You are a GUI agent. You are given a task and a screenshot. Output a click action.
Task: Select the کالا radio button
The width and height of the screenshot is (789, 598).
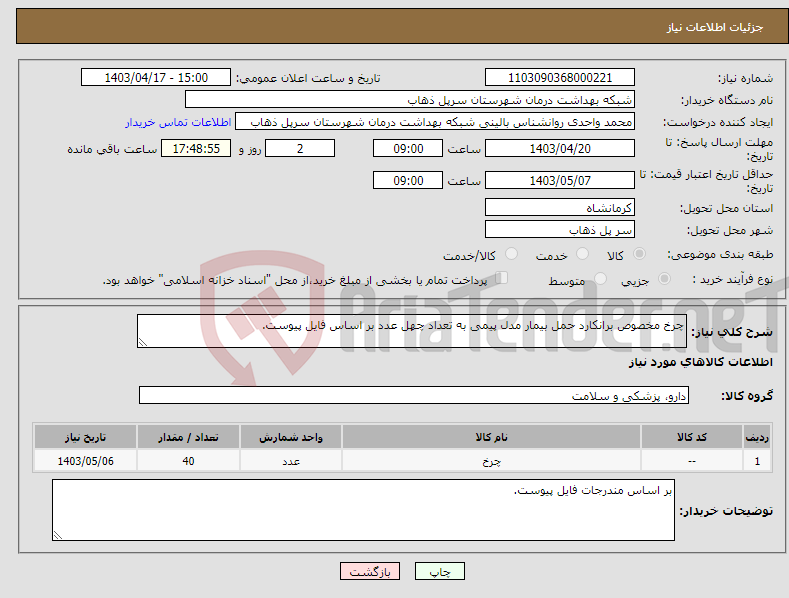click(640, 254)
